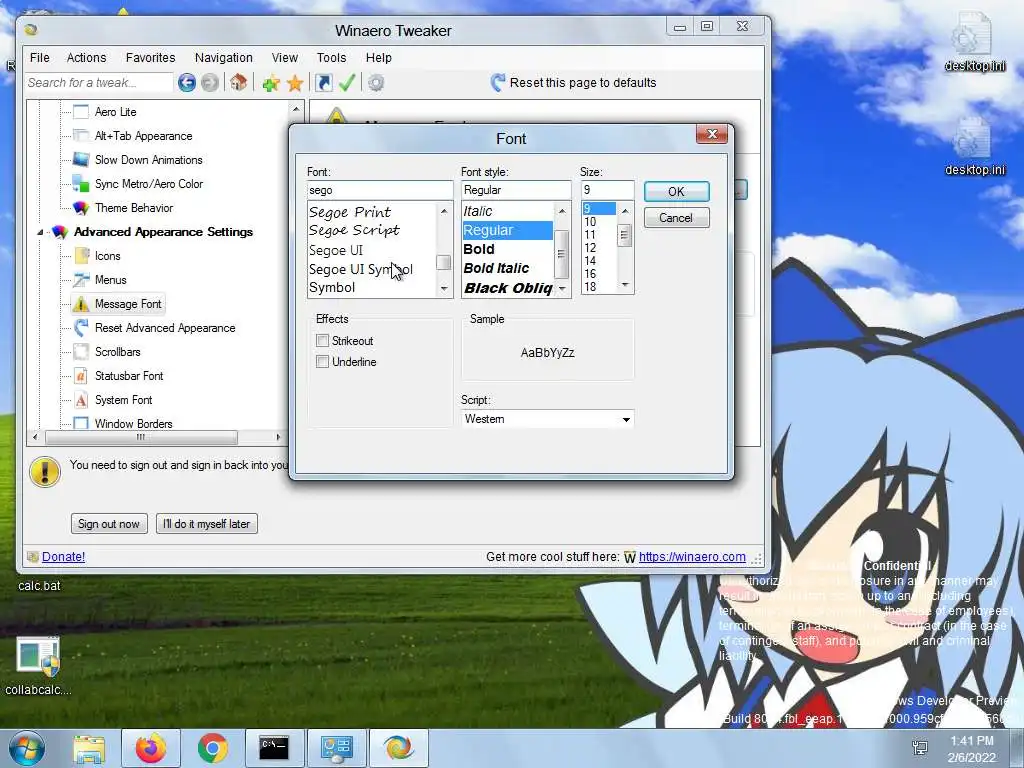Select Segoe UI in font list
Screen dimensions: 1024x768
click(x=336, y=250)
